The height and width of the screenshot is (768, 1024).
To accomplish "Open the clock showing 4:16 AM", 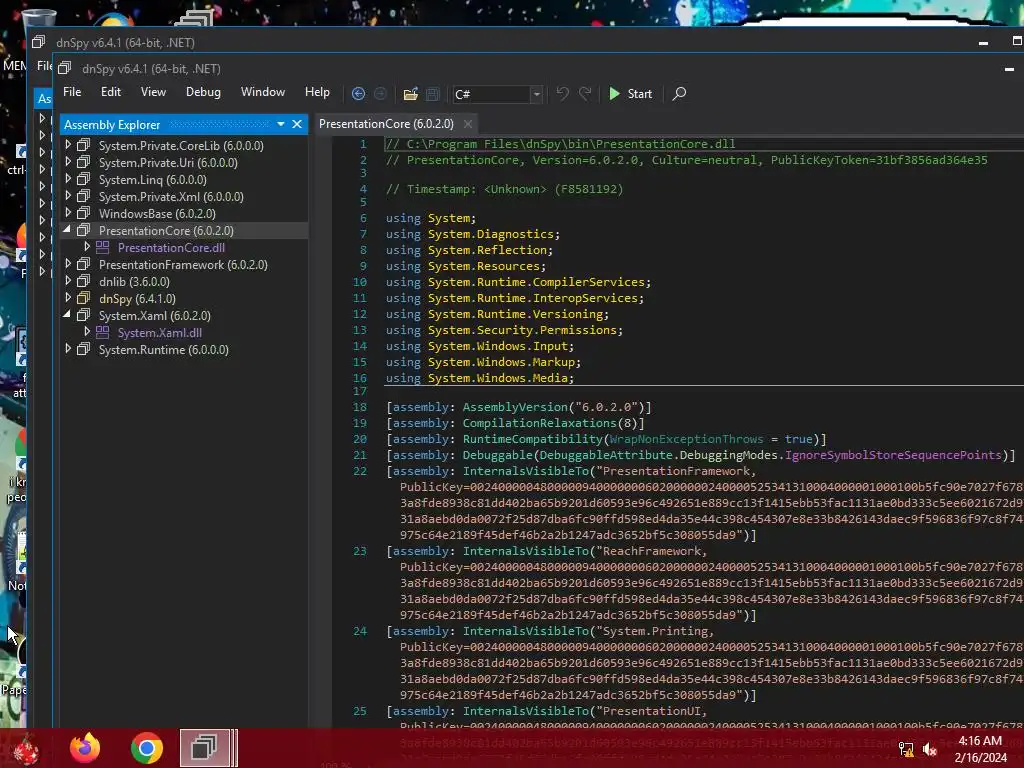I will [980, 749].
